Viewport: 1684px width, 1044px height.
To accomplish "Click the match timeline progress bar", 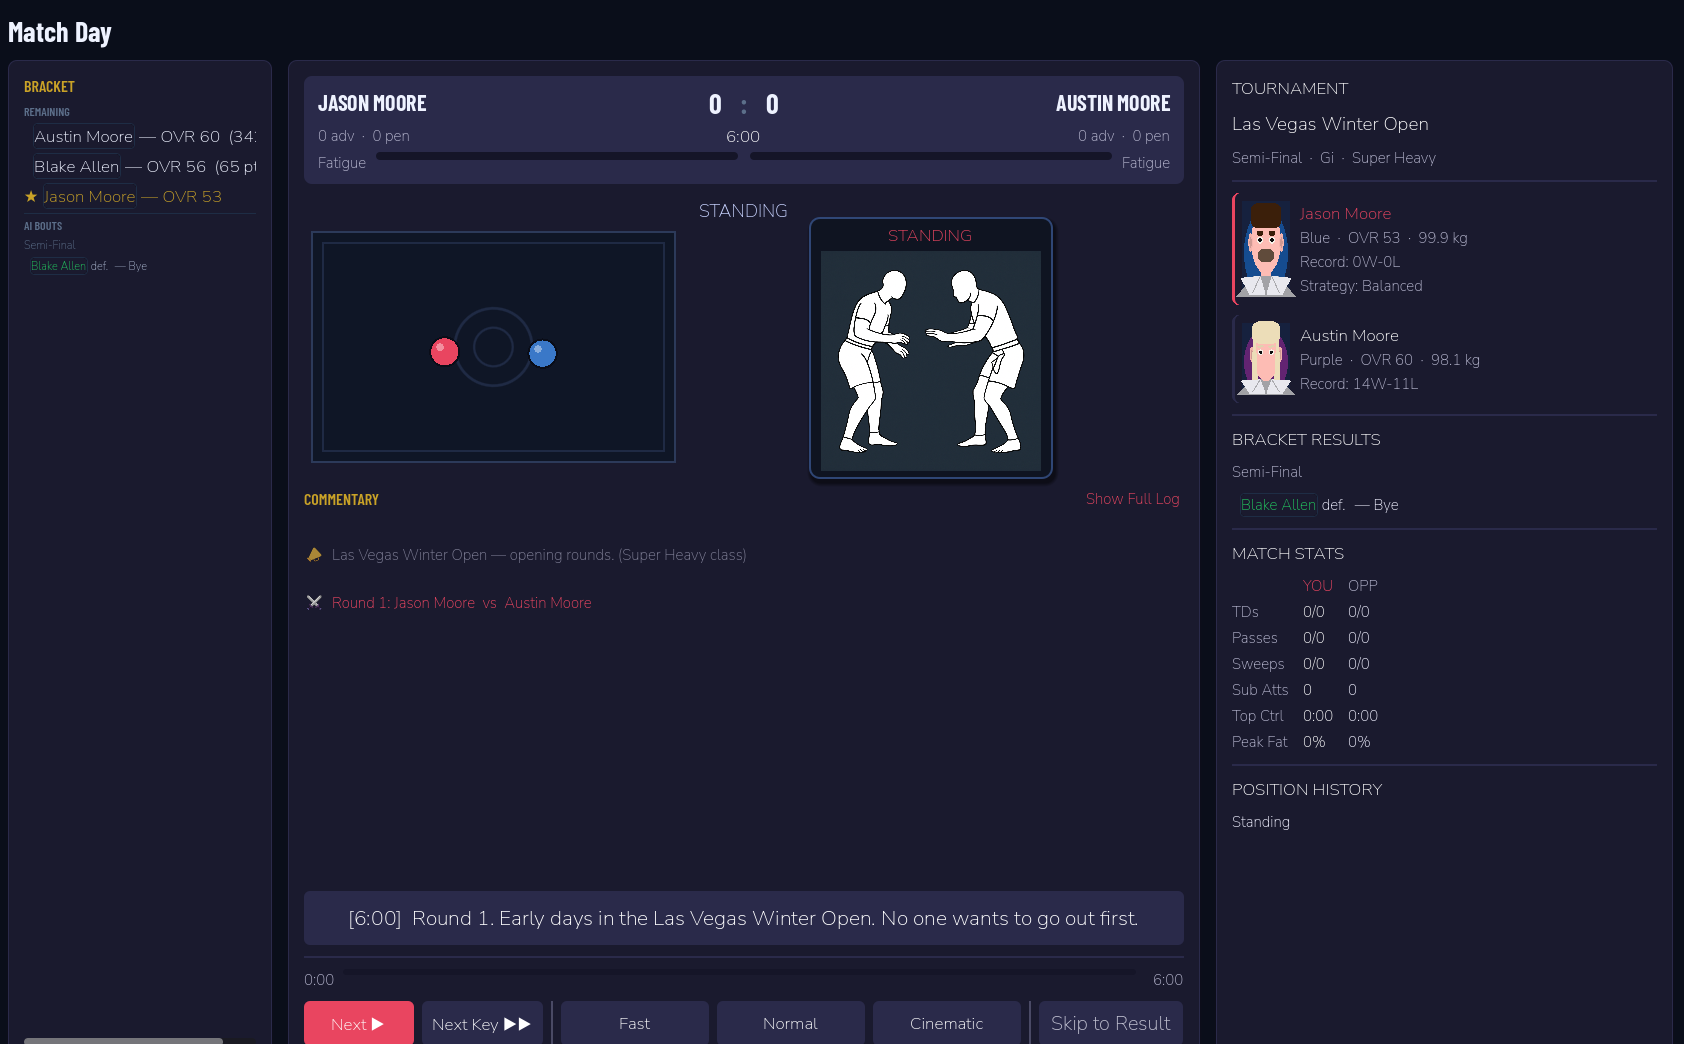I will click(739, 971).
